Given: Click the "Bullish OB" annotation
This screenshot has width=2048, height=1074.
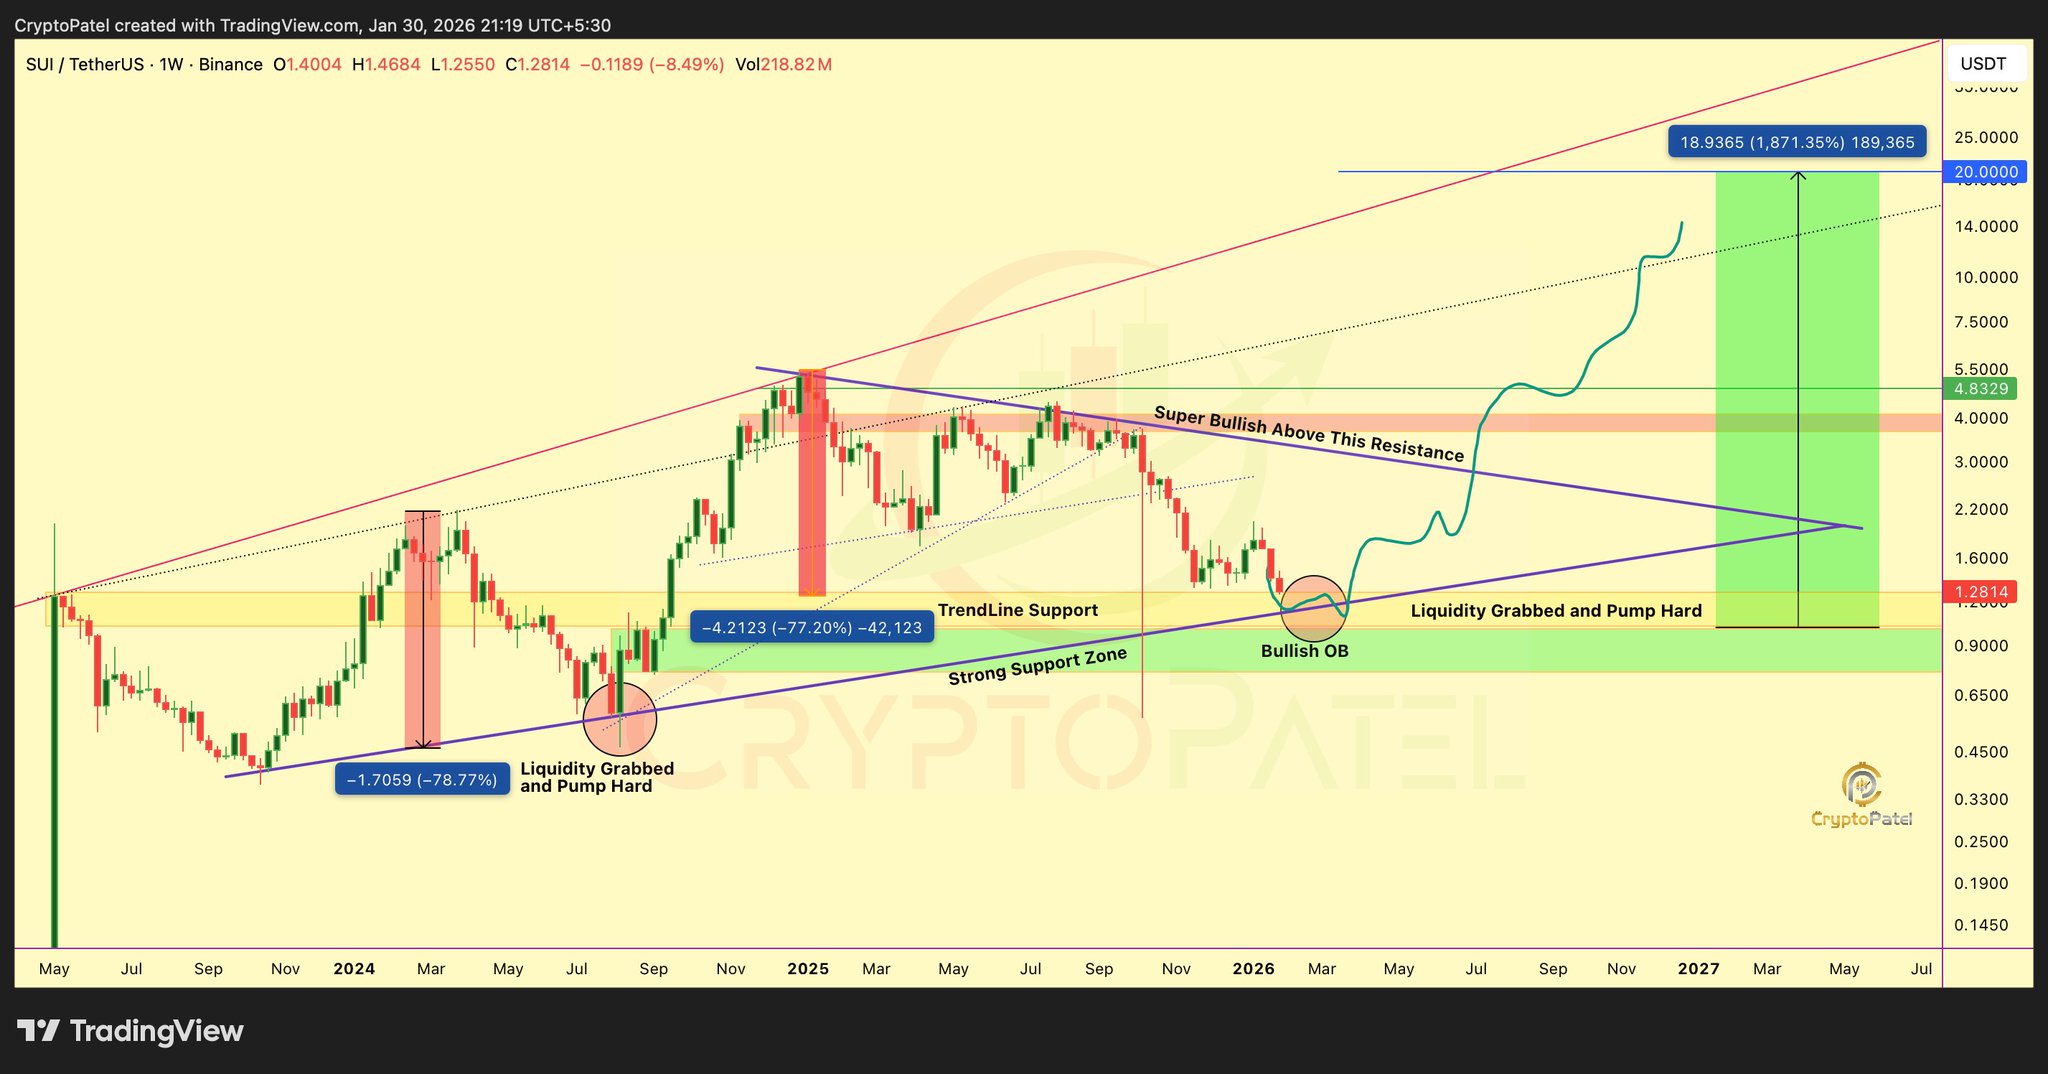Looking at the screenshot, I should coord(1304,651).
